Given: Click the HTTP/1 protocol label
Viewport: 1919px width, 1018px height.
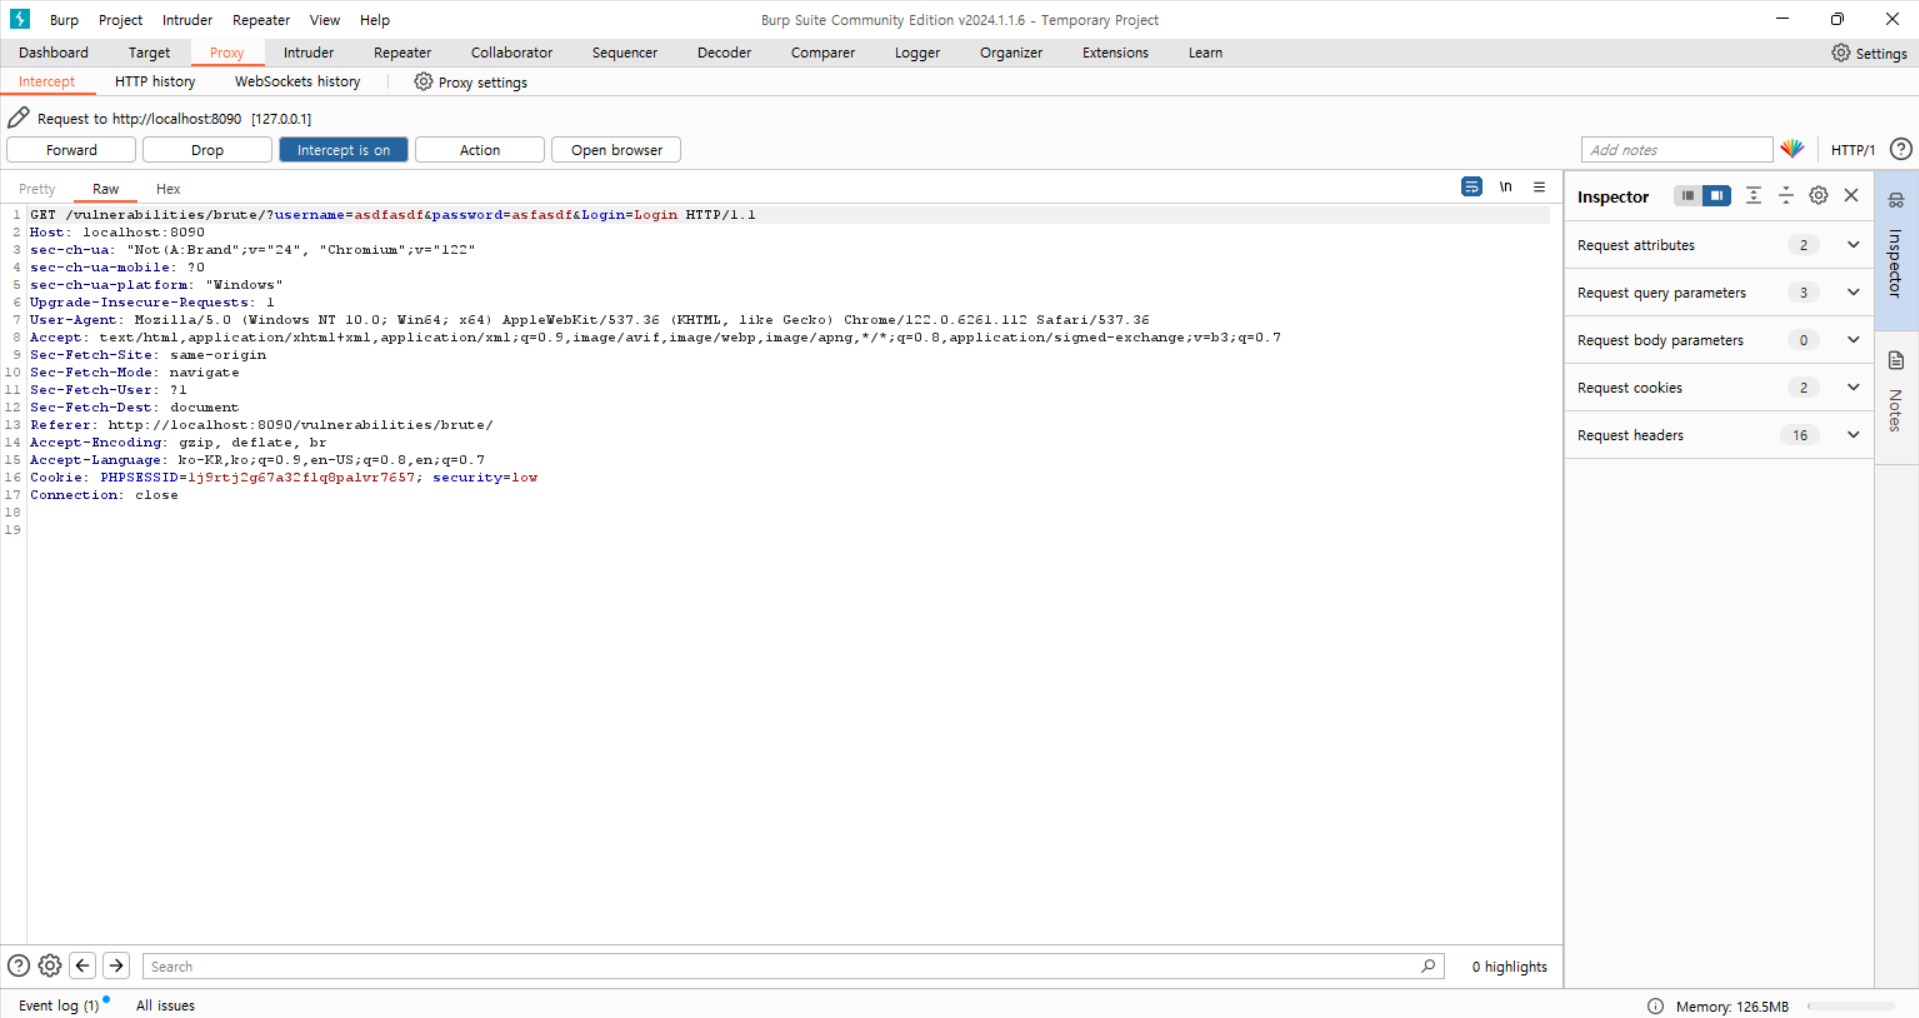Looking at the screenshot, I should [1852, 150].
